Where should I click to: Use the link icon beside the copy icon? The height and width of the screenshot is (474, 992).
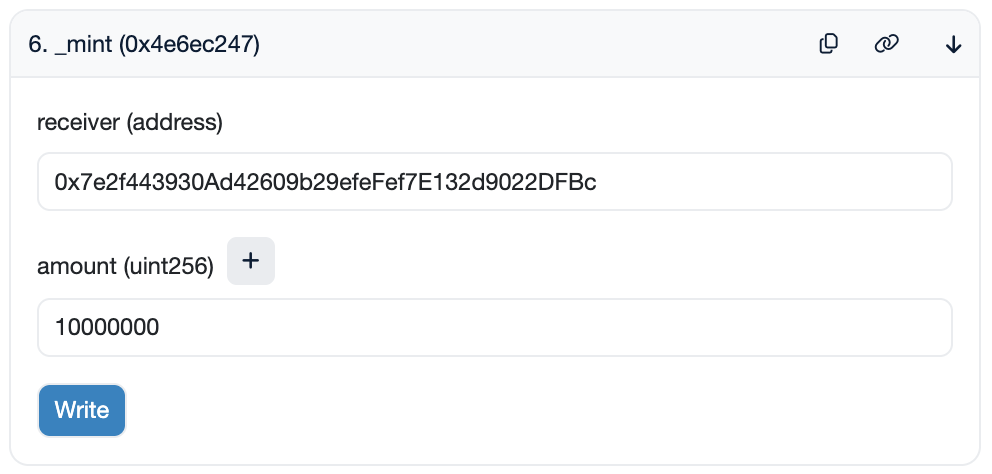point(887,44)
